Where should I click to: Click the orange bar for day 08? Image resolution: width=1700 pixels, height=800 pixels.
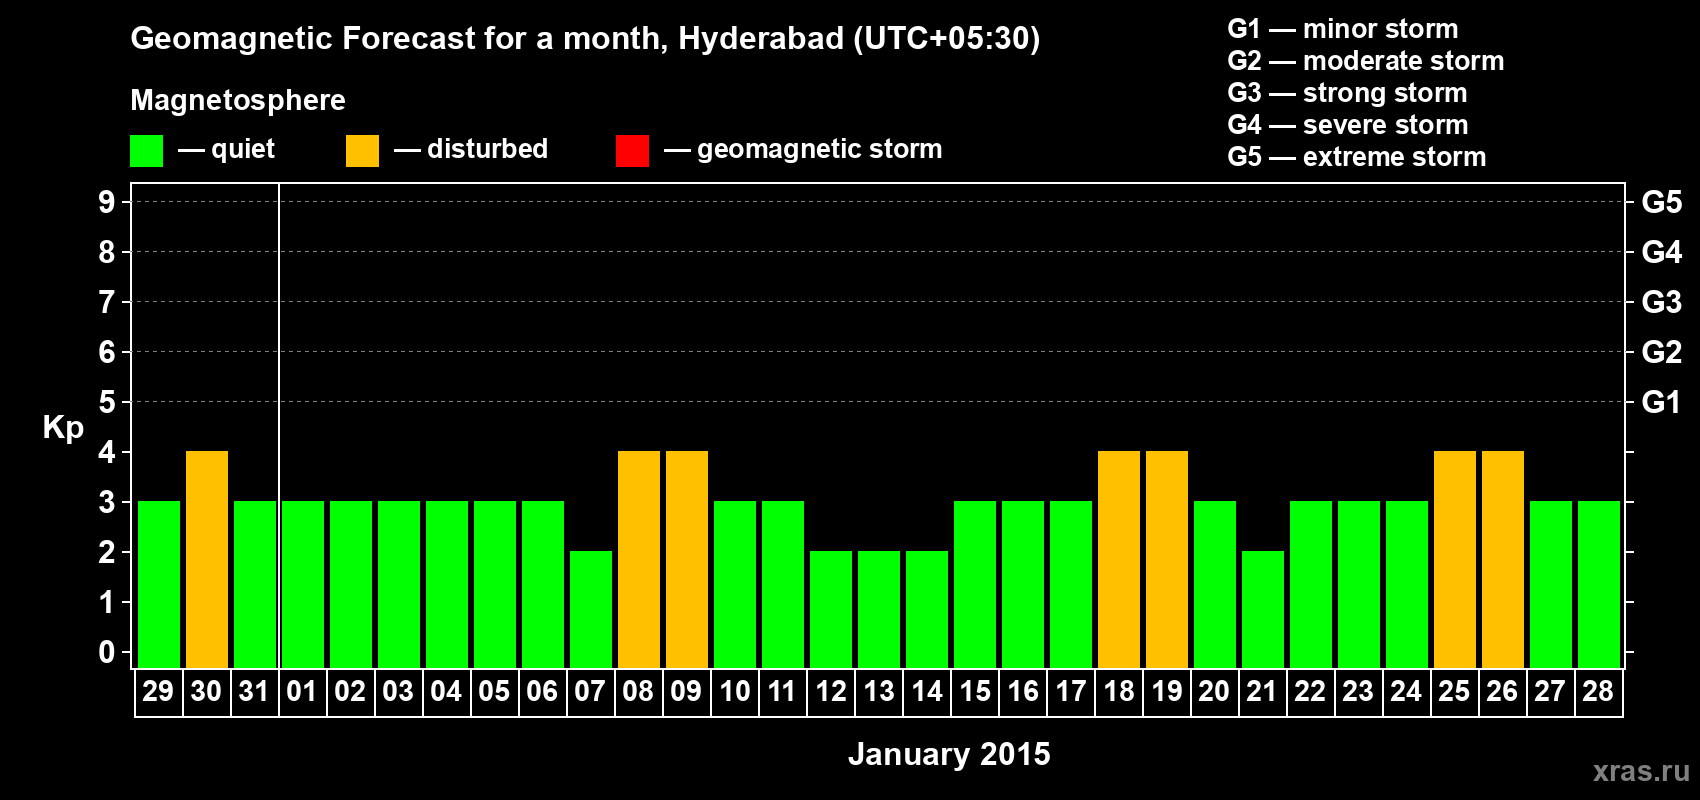coord(639,560)
